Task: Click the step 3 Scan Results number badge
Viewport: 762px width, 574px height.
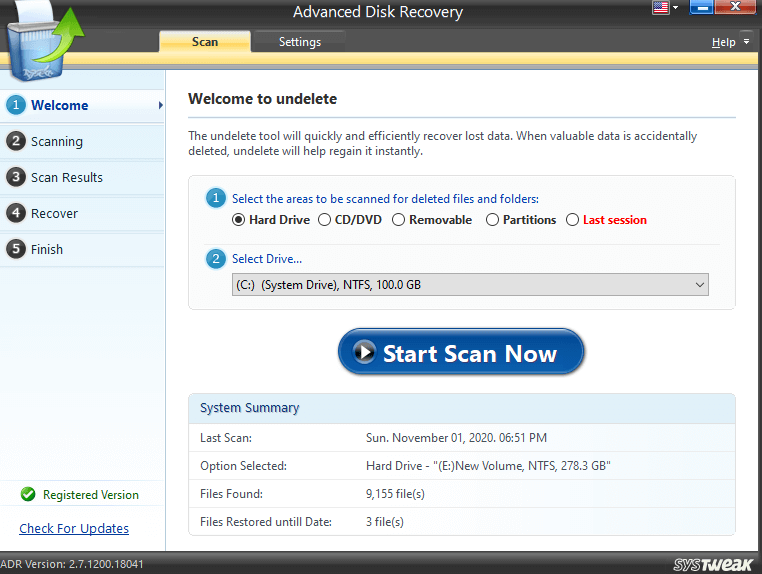Action: point(16,177)
